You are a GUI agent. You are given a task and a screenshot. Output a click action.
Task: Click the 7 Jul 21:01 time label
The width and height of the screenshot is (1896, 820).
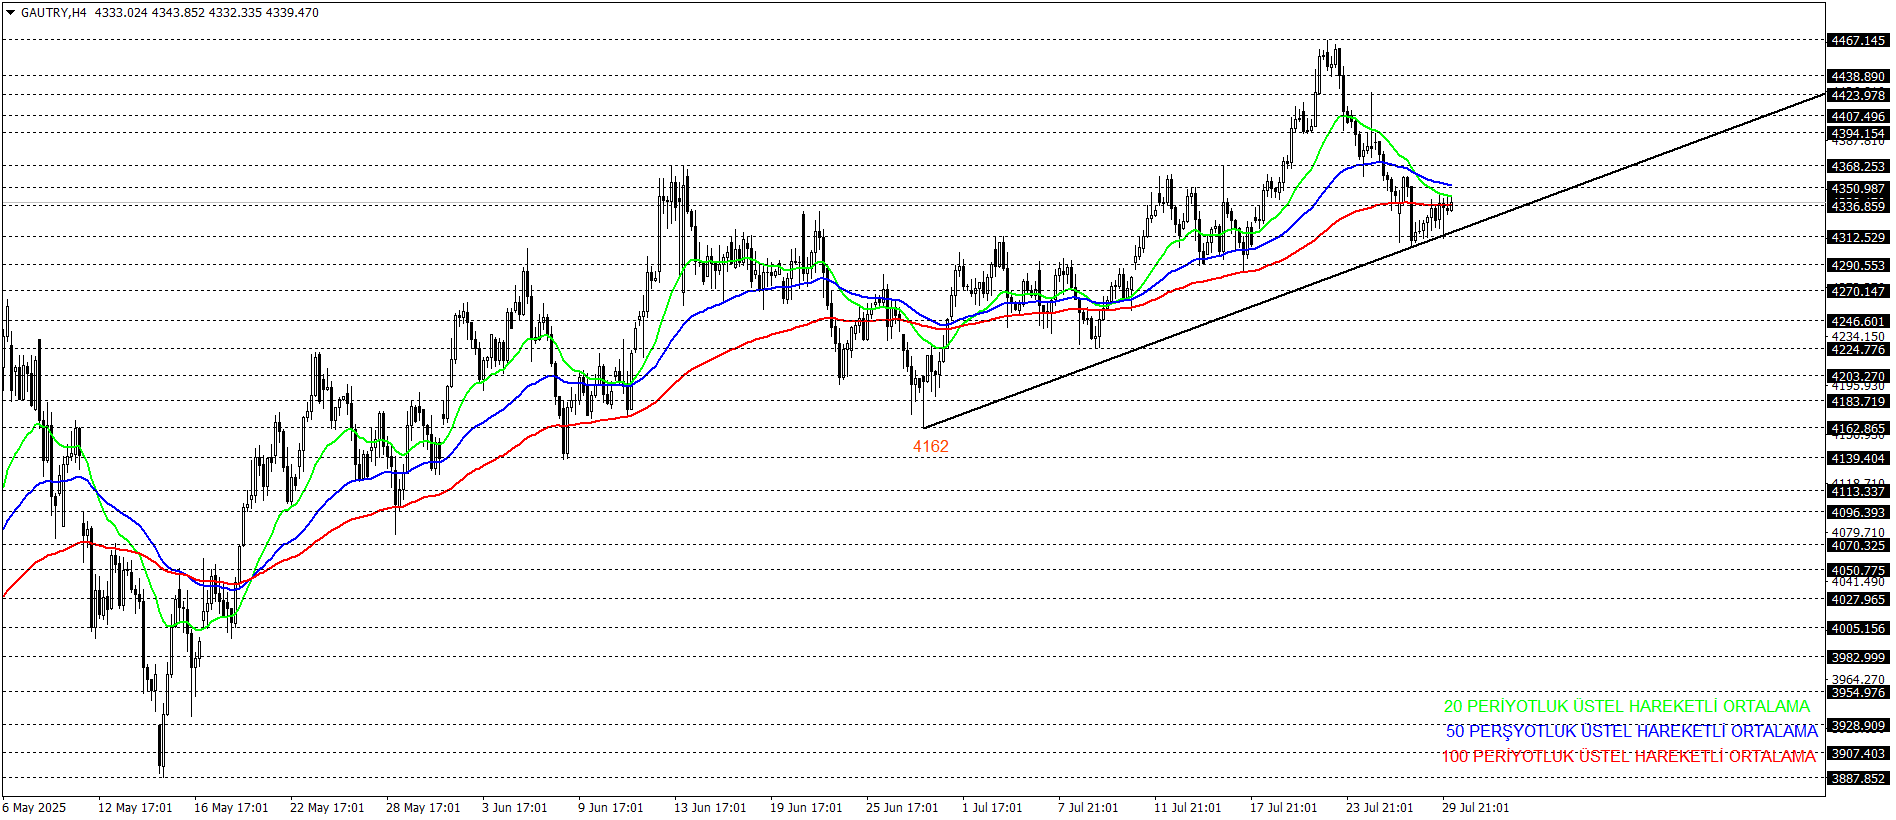[x=1088, y=808]
